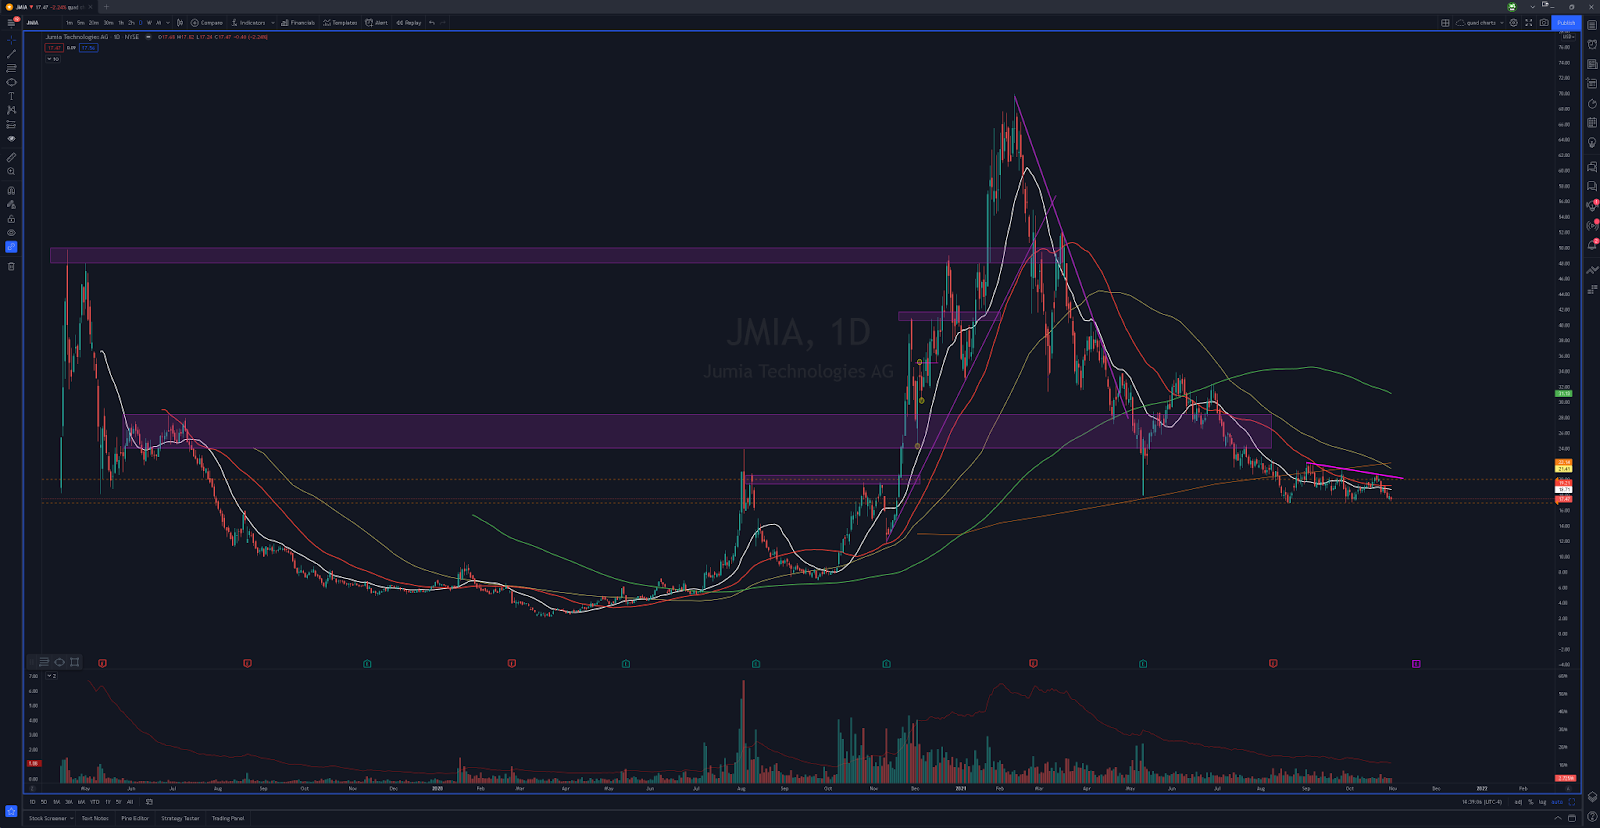Select the 5m timeframe
This screenshot has width=1600, height=828.
81,22
